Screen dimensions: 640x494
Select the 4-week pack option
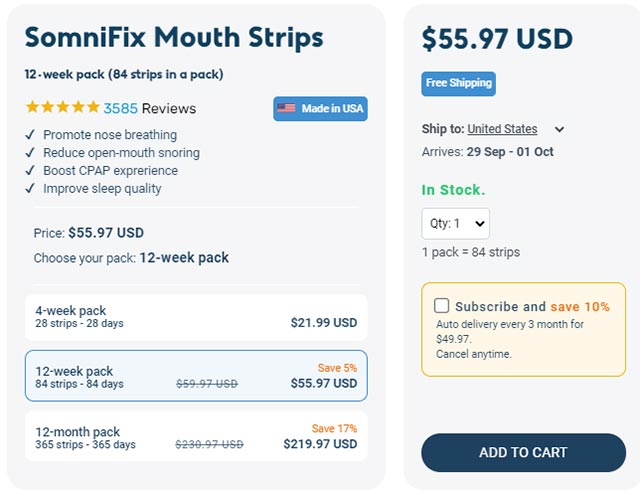coord(196,317)
